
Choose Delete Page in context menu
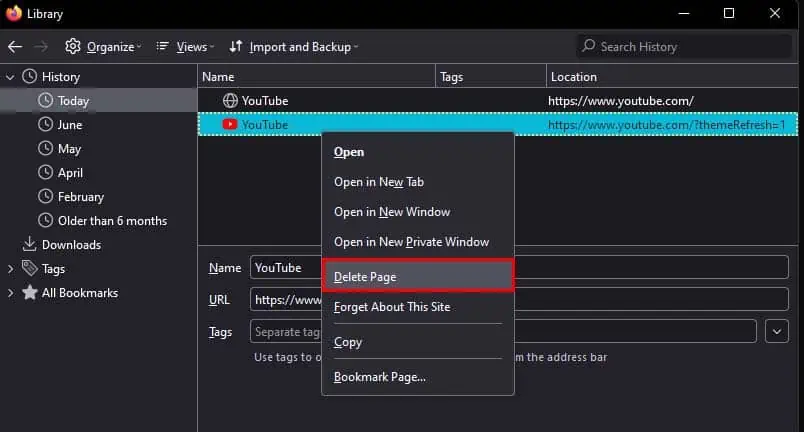(418, 277)
